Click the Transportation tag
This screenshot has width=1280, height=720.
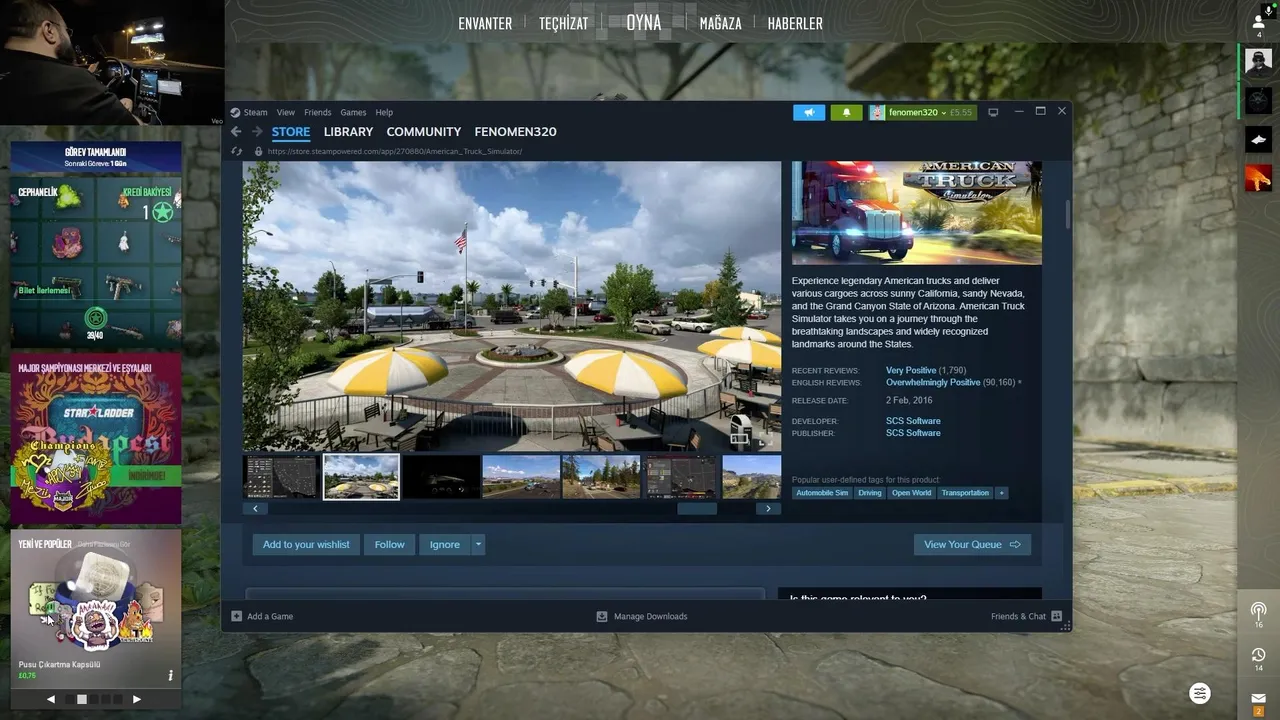click(965, 493)
